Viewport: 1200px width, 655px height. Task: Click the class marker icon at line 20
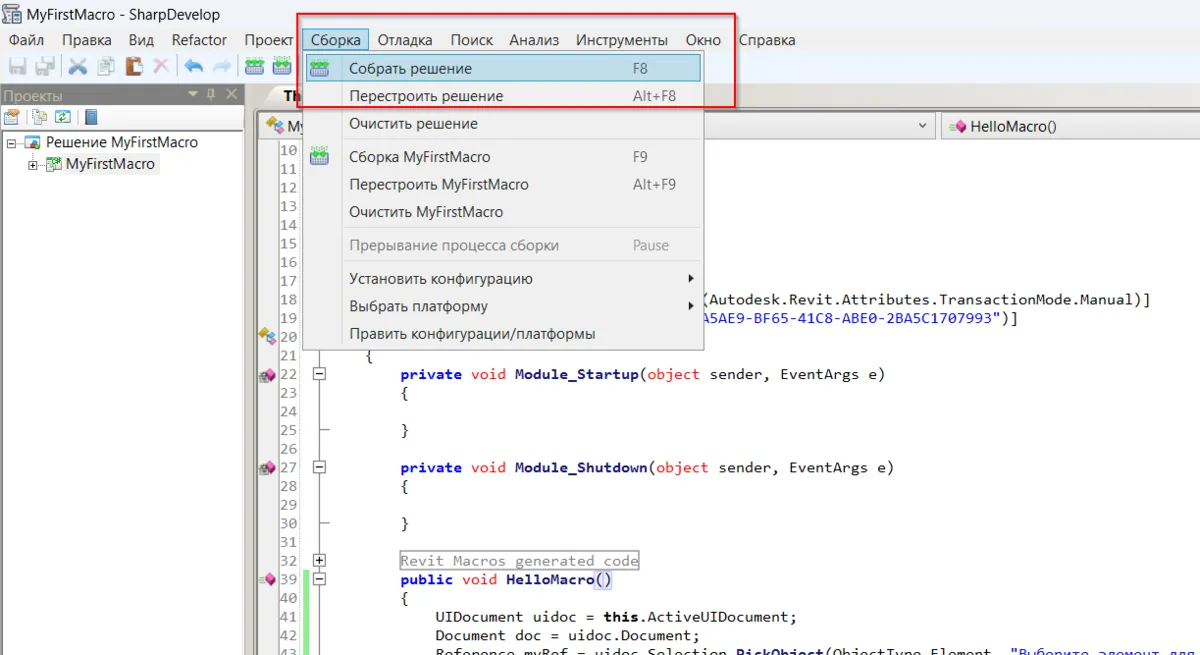click(266, 336)
